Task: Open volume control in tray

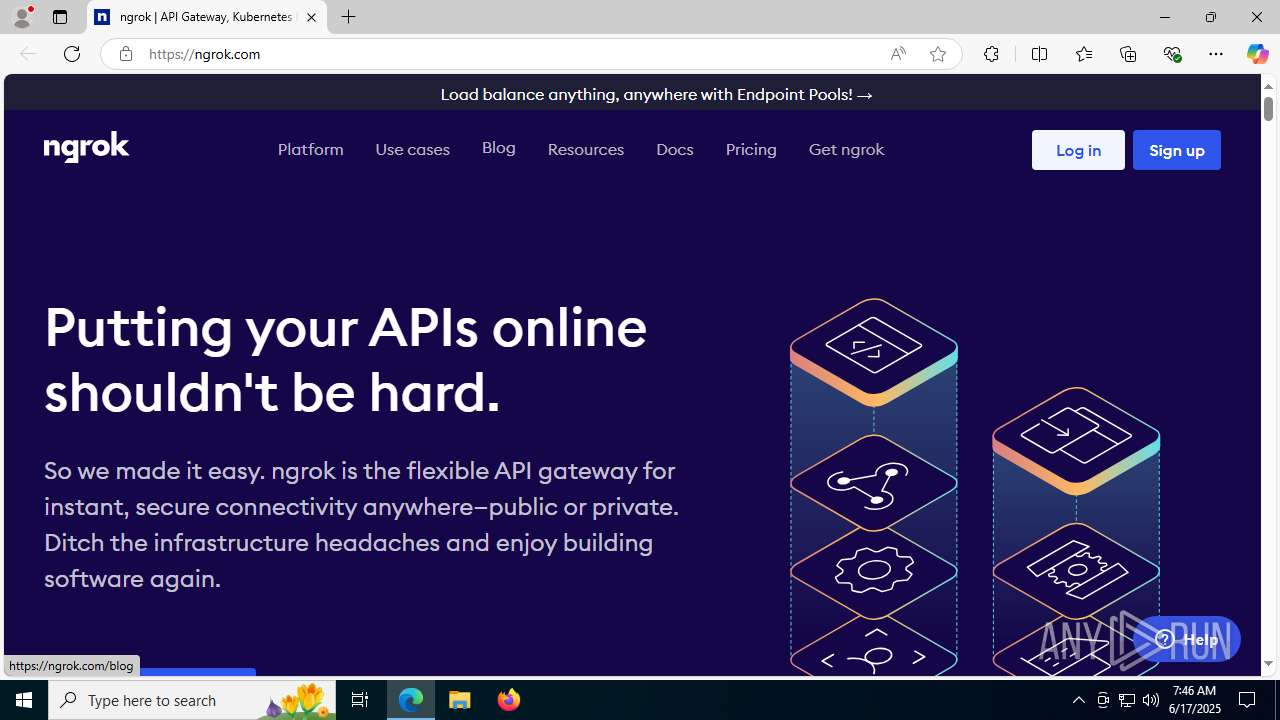Action: 1151,700
